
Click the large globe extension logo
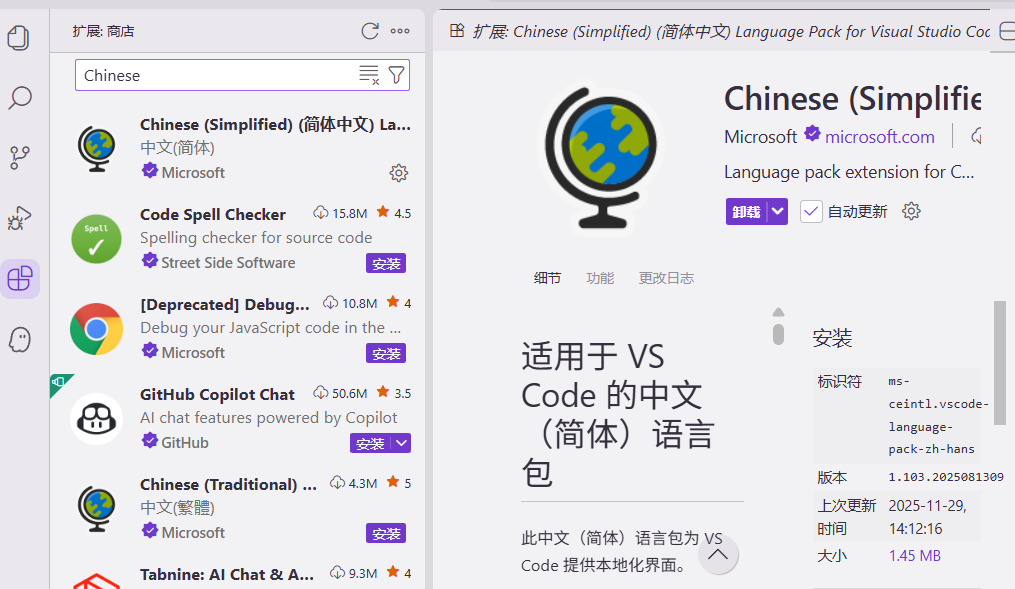click(x=601, y=158)
